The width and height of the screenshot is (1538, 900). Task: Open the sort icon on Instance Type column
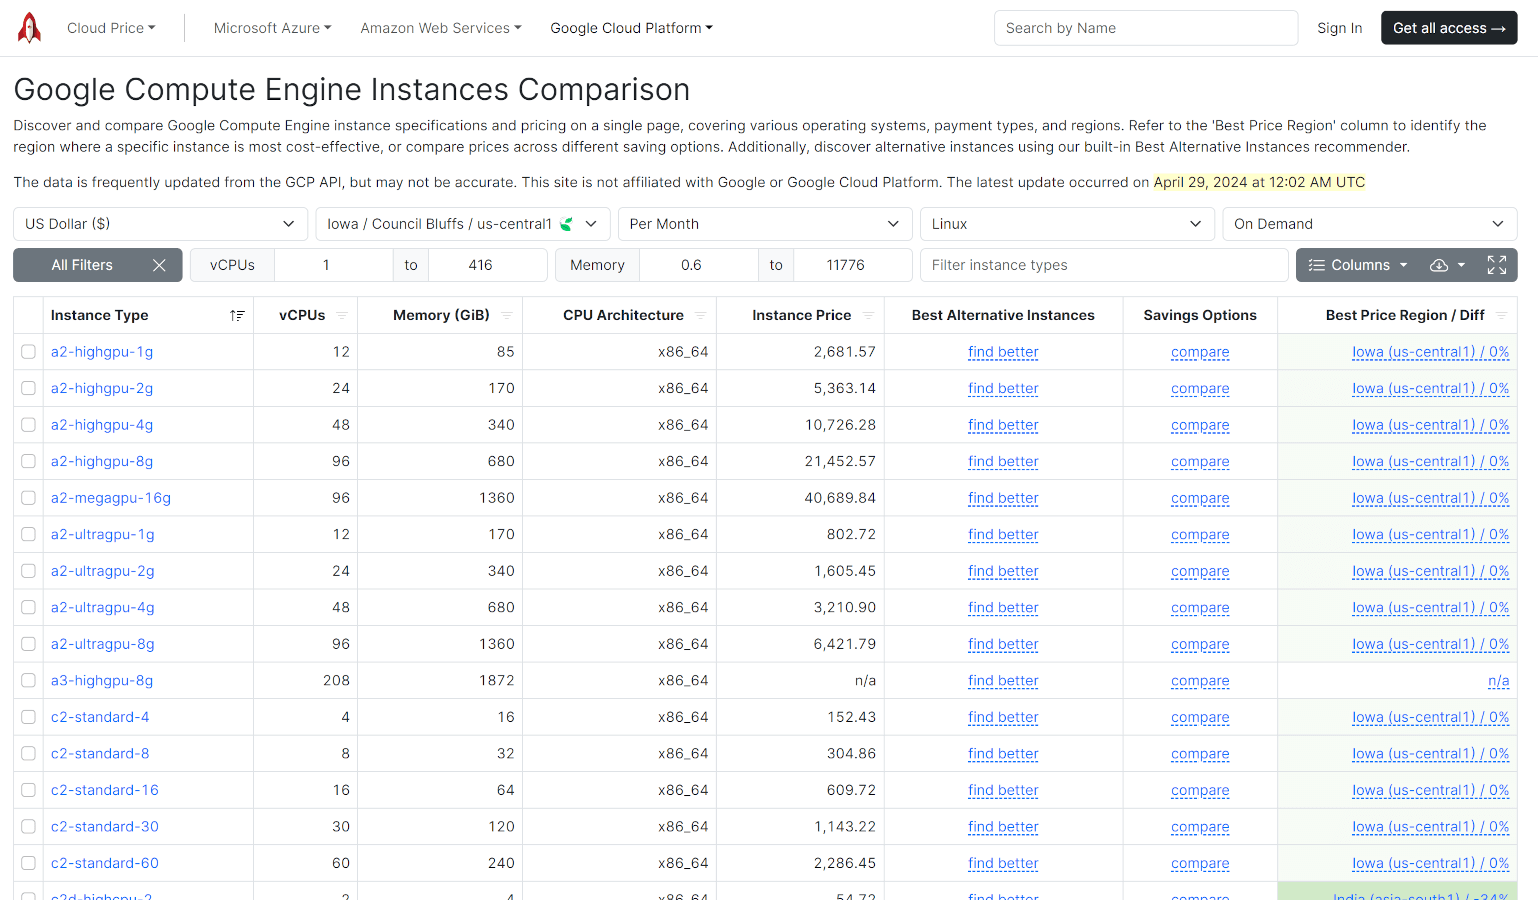pos(237,315)
